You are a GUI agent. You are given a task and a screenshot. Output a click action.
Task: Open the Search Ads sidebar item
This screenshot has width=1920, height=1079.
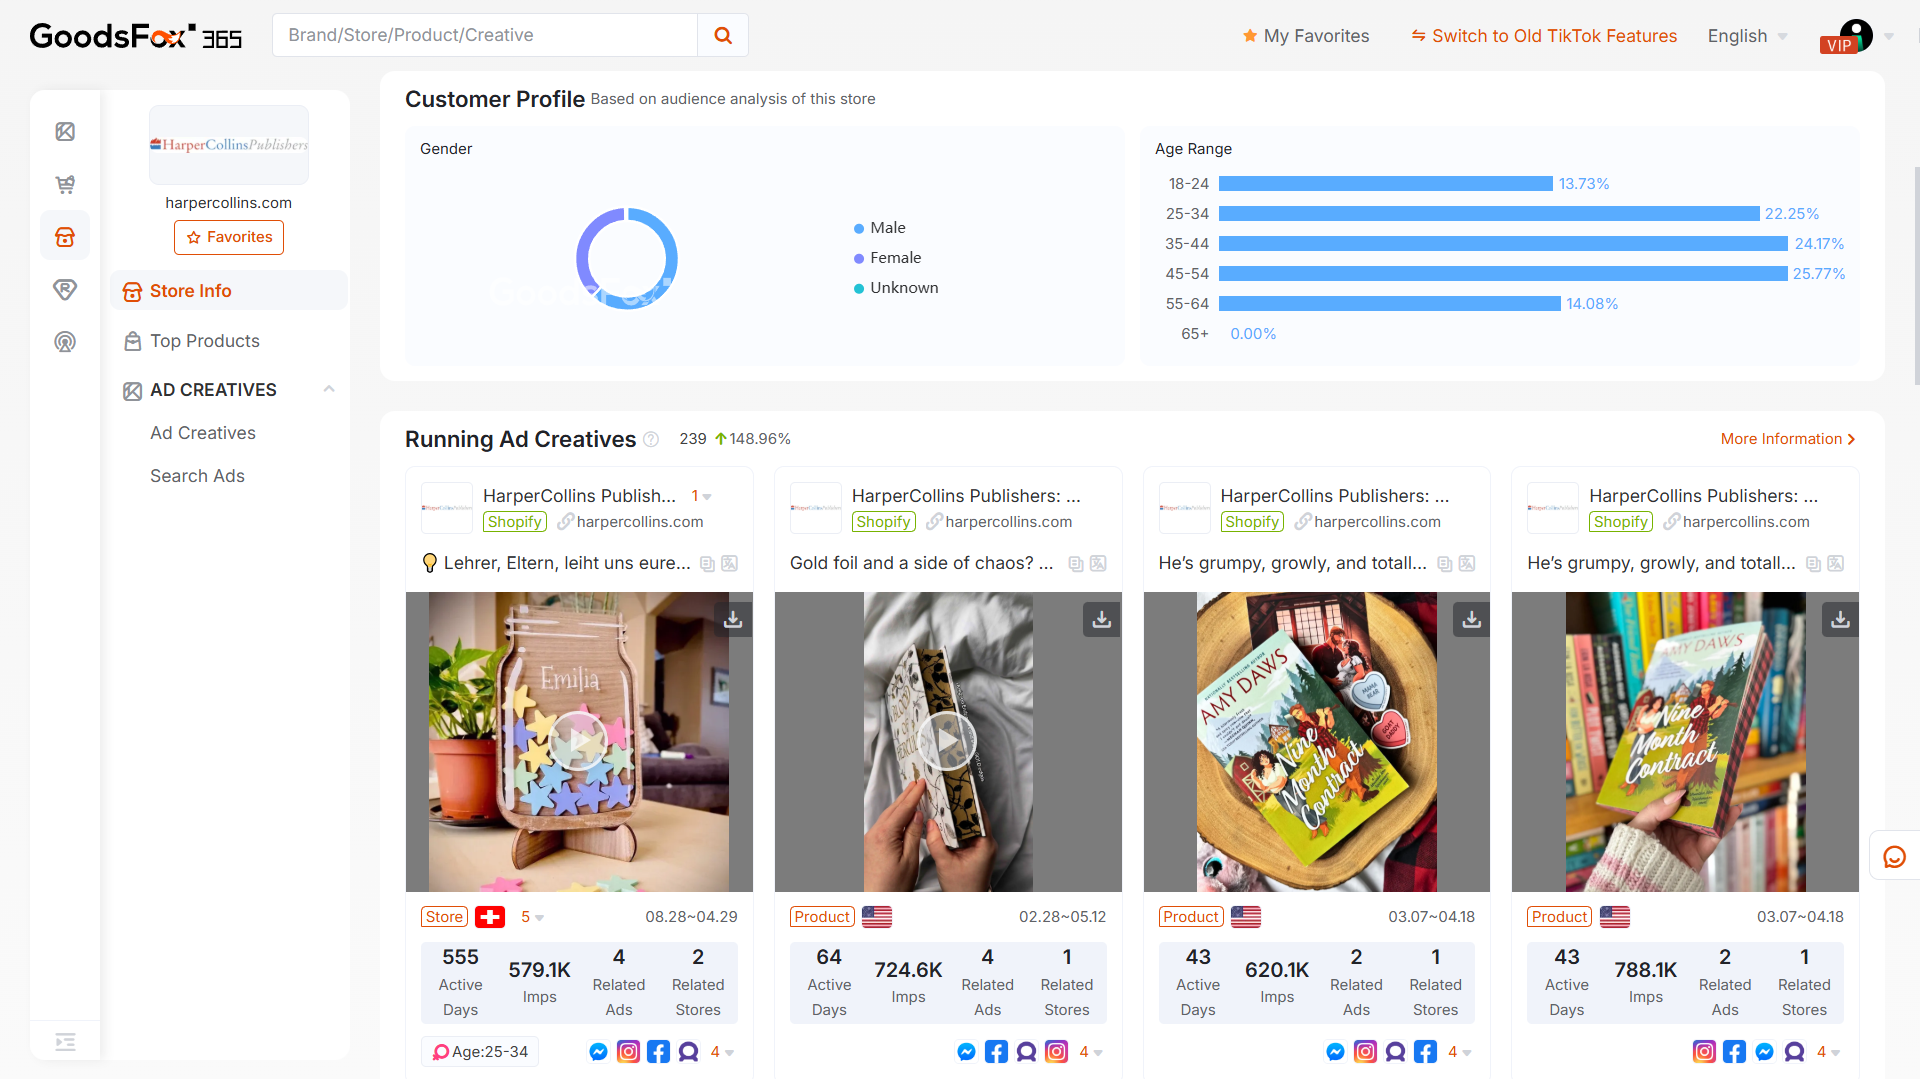197,476
